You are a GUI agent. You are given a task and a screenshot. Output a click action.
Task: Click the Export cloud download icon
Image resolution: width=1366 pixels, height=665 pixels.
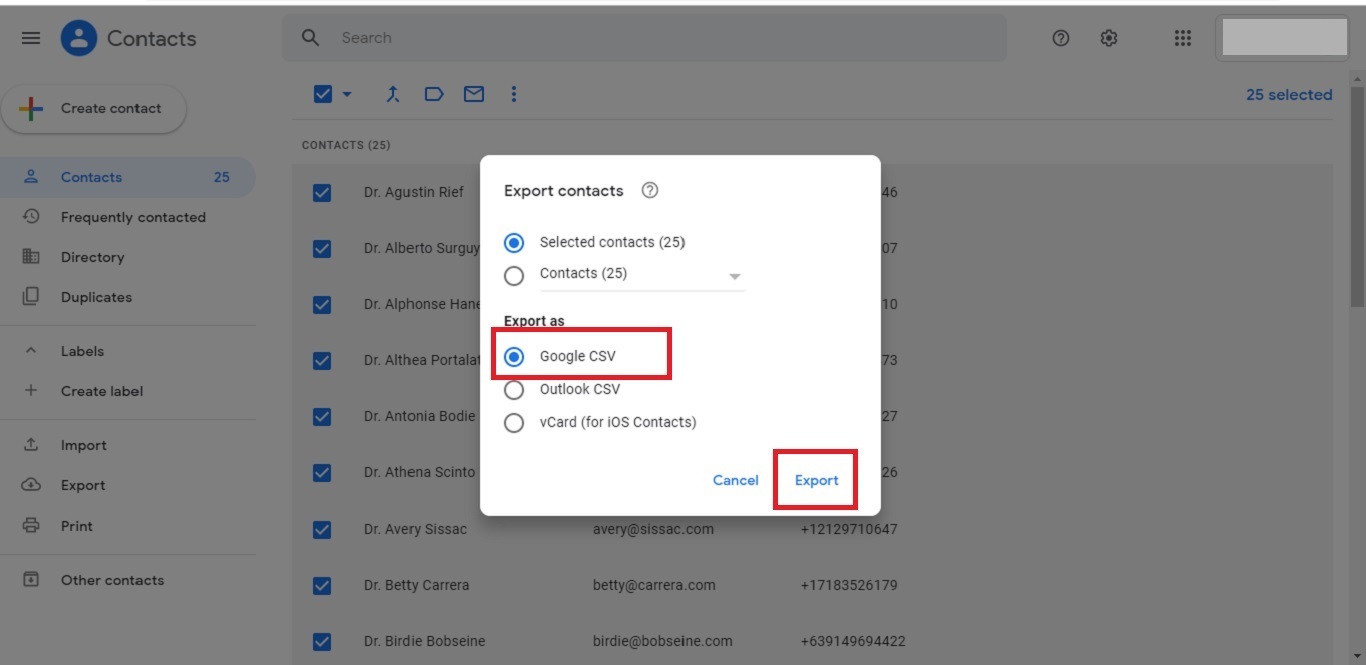[x=31, y=485]
